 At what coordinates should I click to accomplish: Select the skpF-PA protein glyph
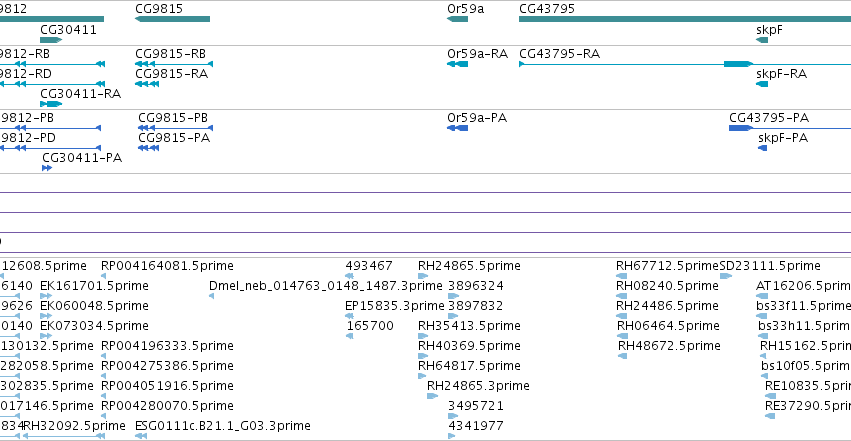click(763, 148)
